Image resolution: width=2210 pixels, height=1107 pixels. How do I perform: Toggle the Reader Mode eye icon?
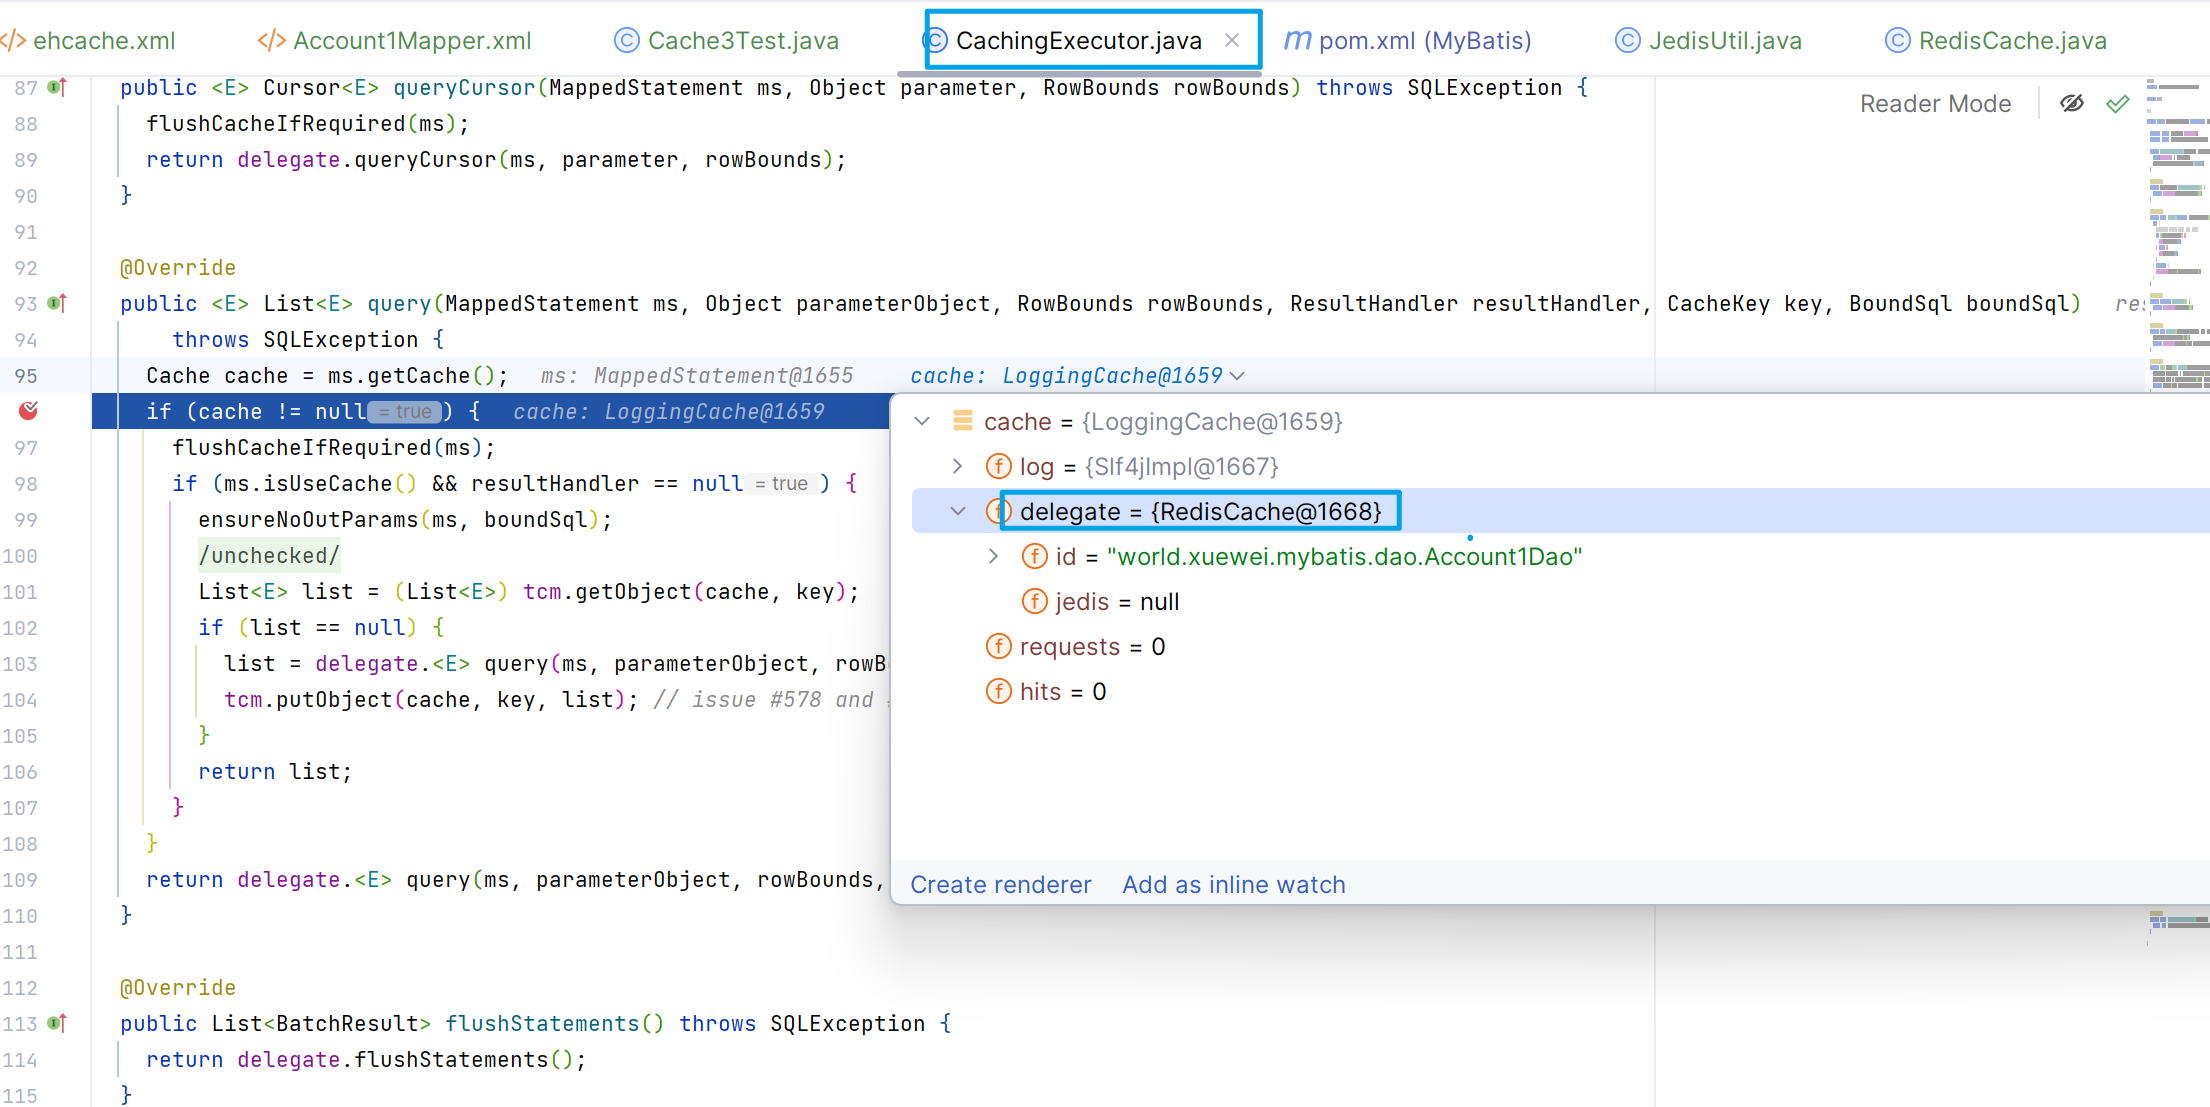point(2072,104)
